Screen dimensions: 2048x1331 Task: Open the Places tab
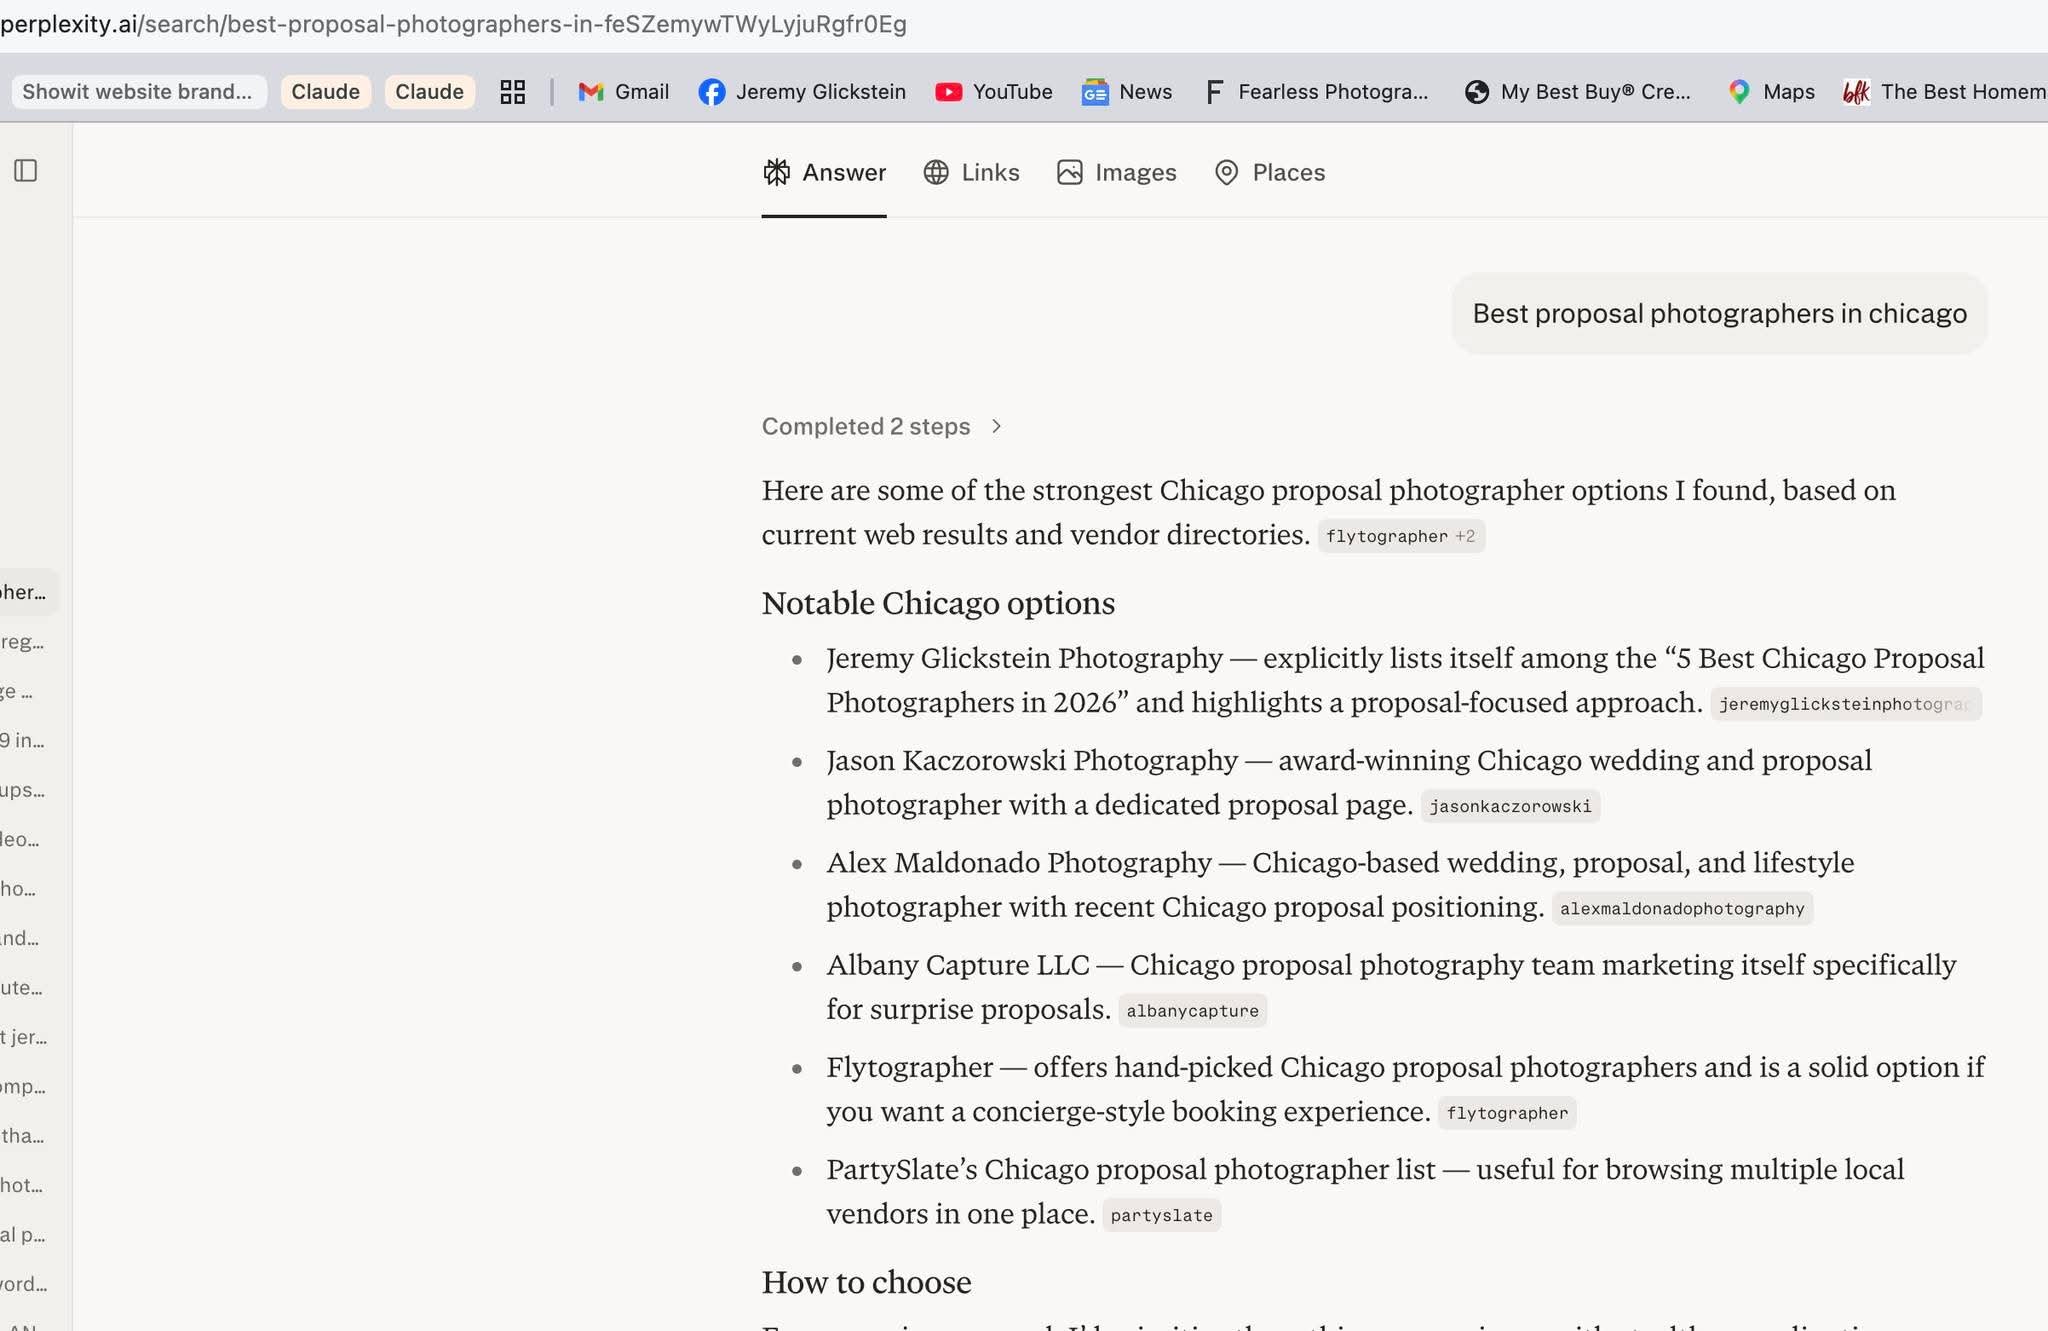tap(1268, 172)
